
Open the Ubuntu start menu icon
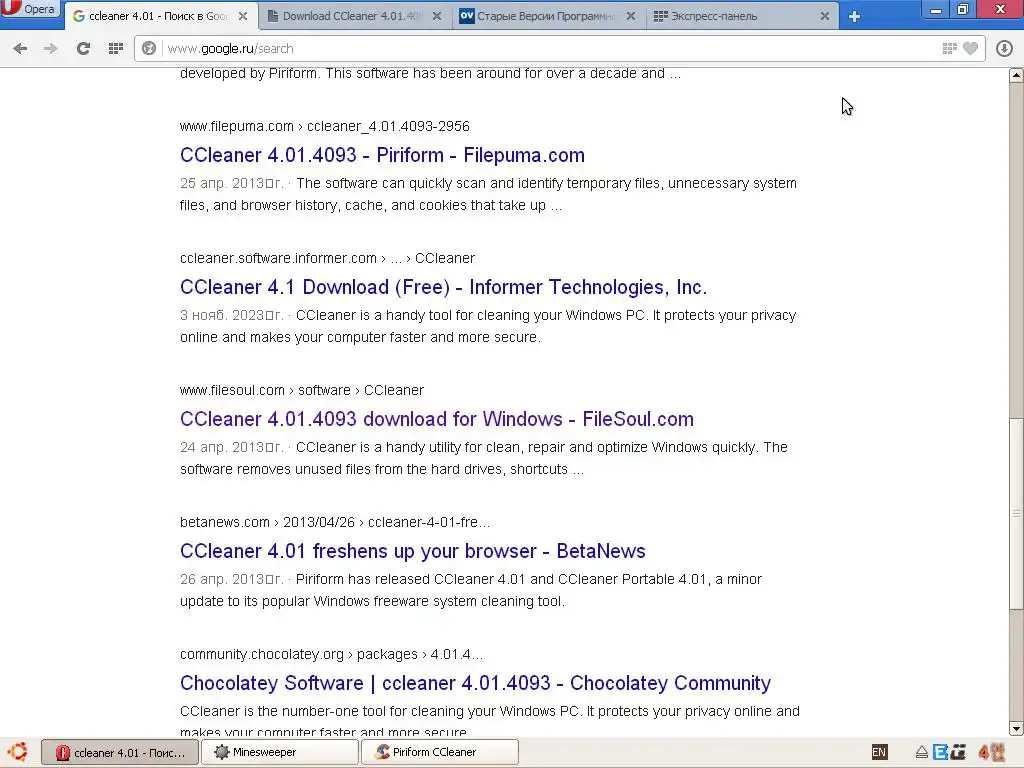click(x=18, y=752)
